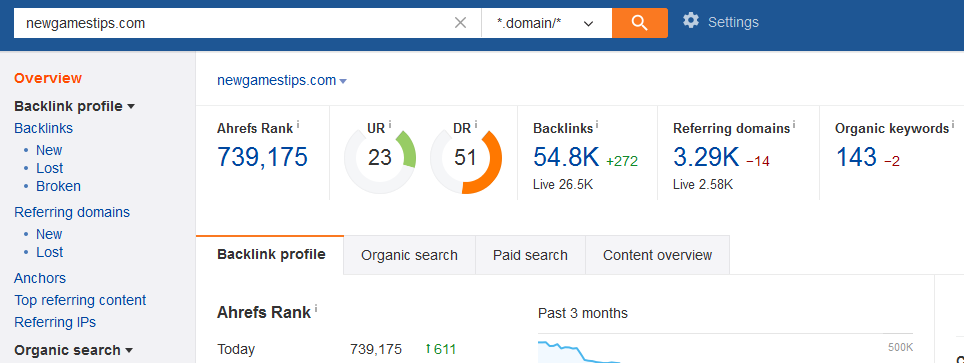Viewport: 964px width, 363px height.
Task: Open the Paid search tab
Action: click(530, 255)
